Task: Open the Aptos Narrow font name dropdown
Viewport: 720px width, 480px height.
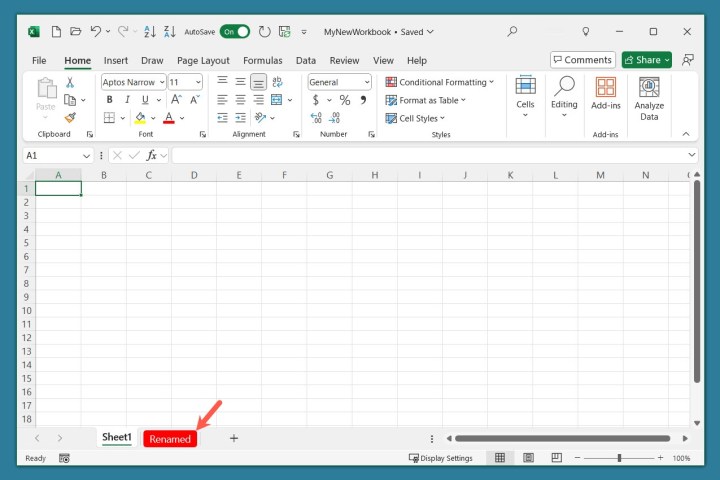Action: tap(133, 82)
